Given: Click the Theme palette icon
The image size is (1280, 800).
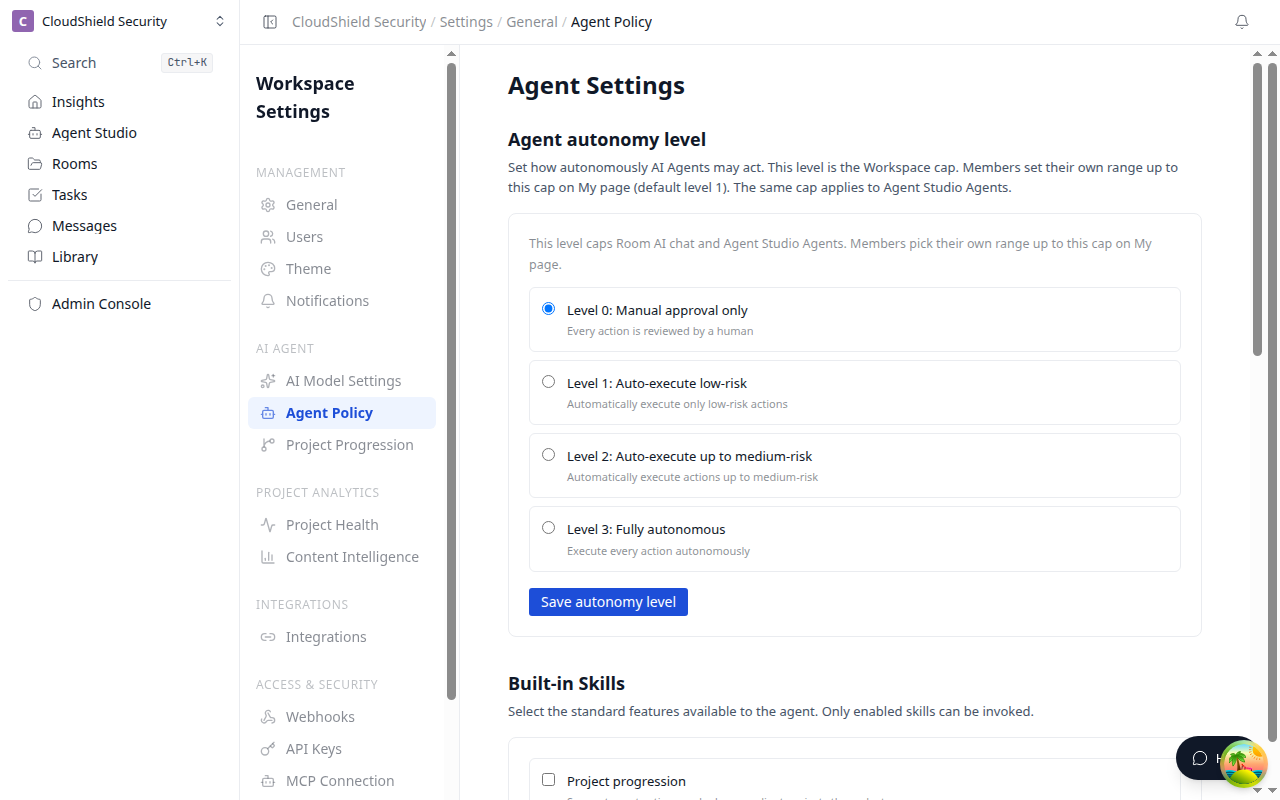Looking at the screenshot, I should click(268, 269).
